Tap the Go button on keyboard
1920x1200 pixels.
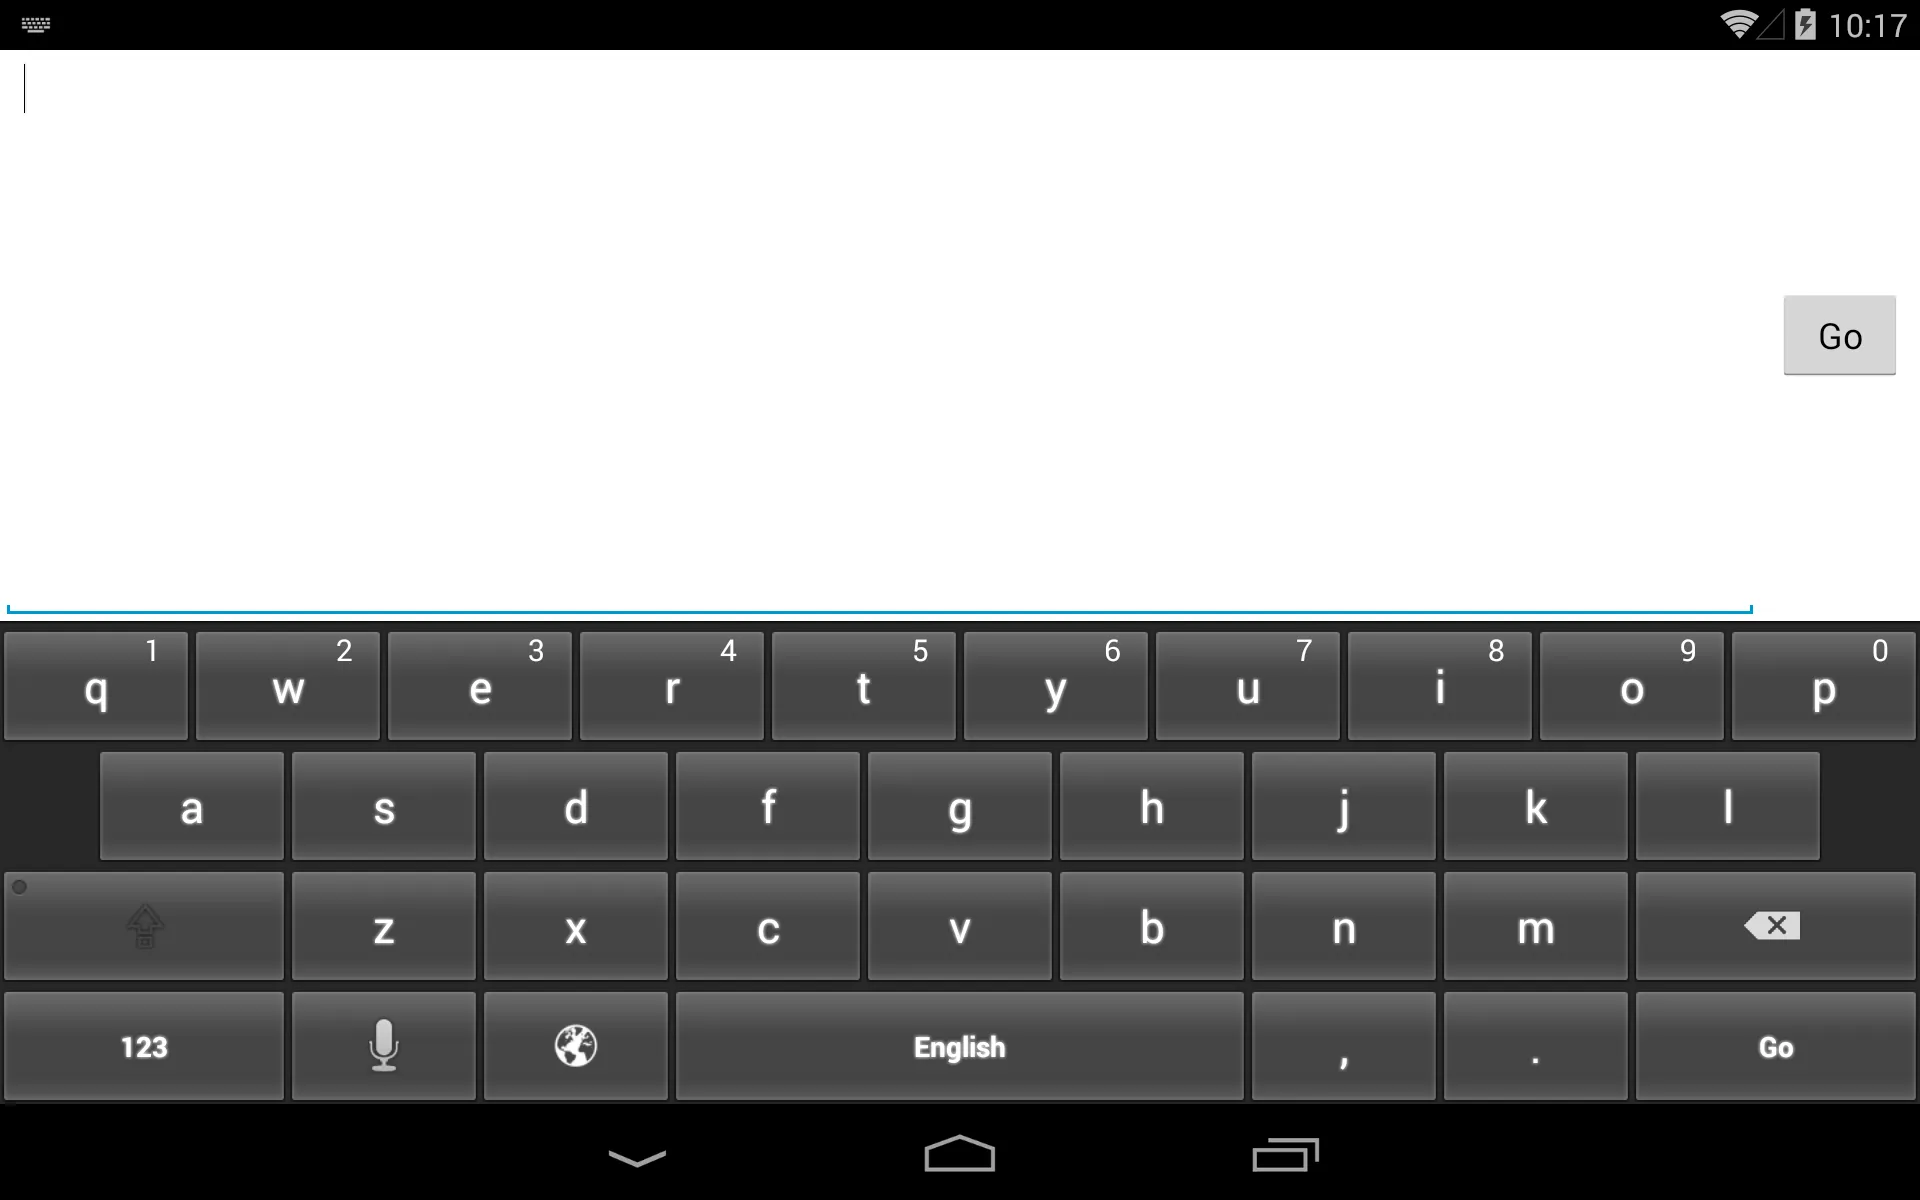[1775, 1045]
